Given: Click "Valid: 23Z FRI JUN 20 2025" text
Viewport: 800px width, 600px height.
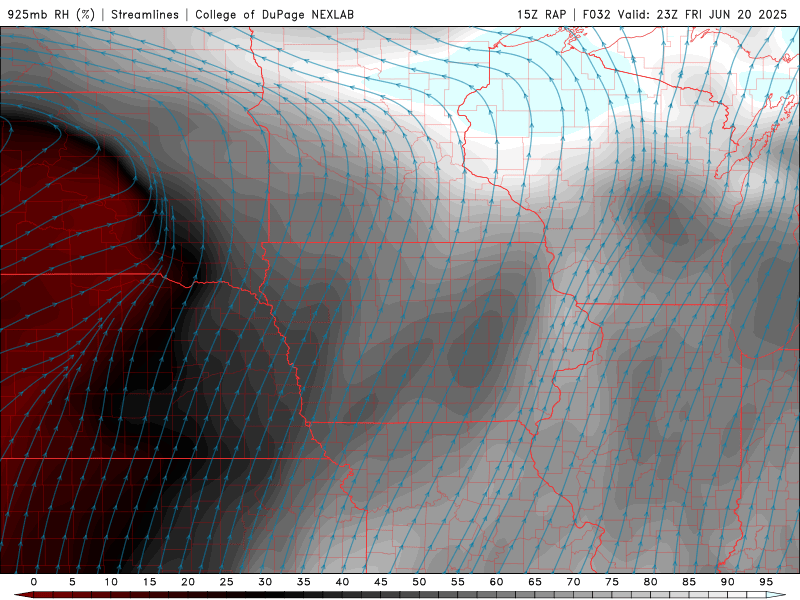Looking at the screenshot, I should pos(703,14).
